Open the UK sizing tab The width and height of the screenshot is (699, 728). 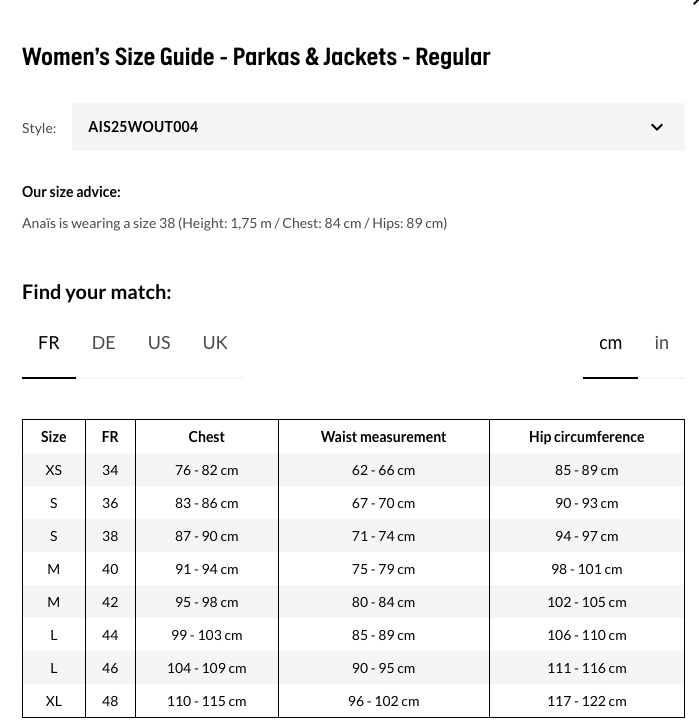click(x=215, y=343)
